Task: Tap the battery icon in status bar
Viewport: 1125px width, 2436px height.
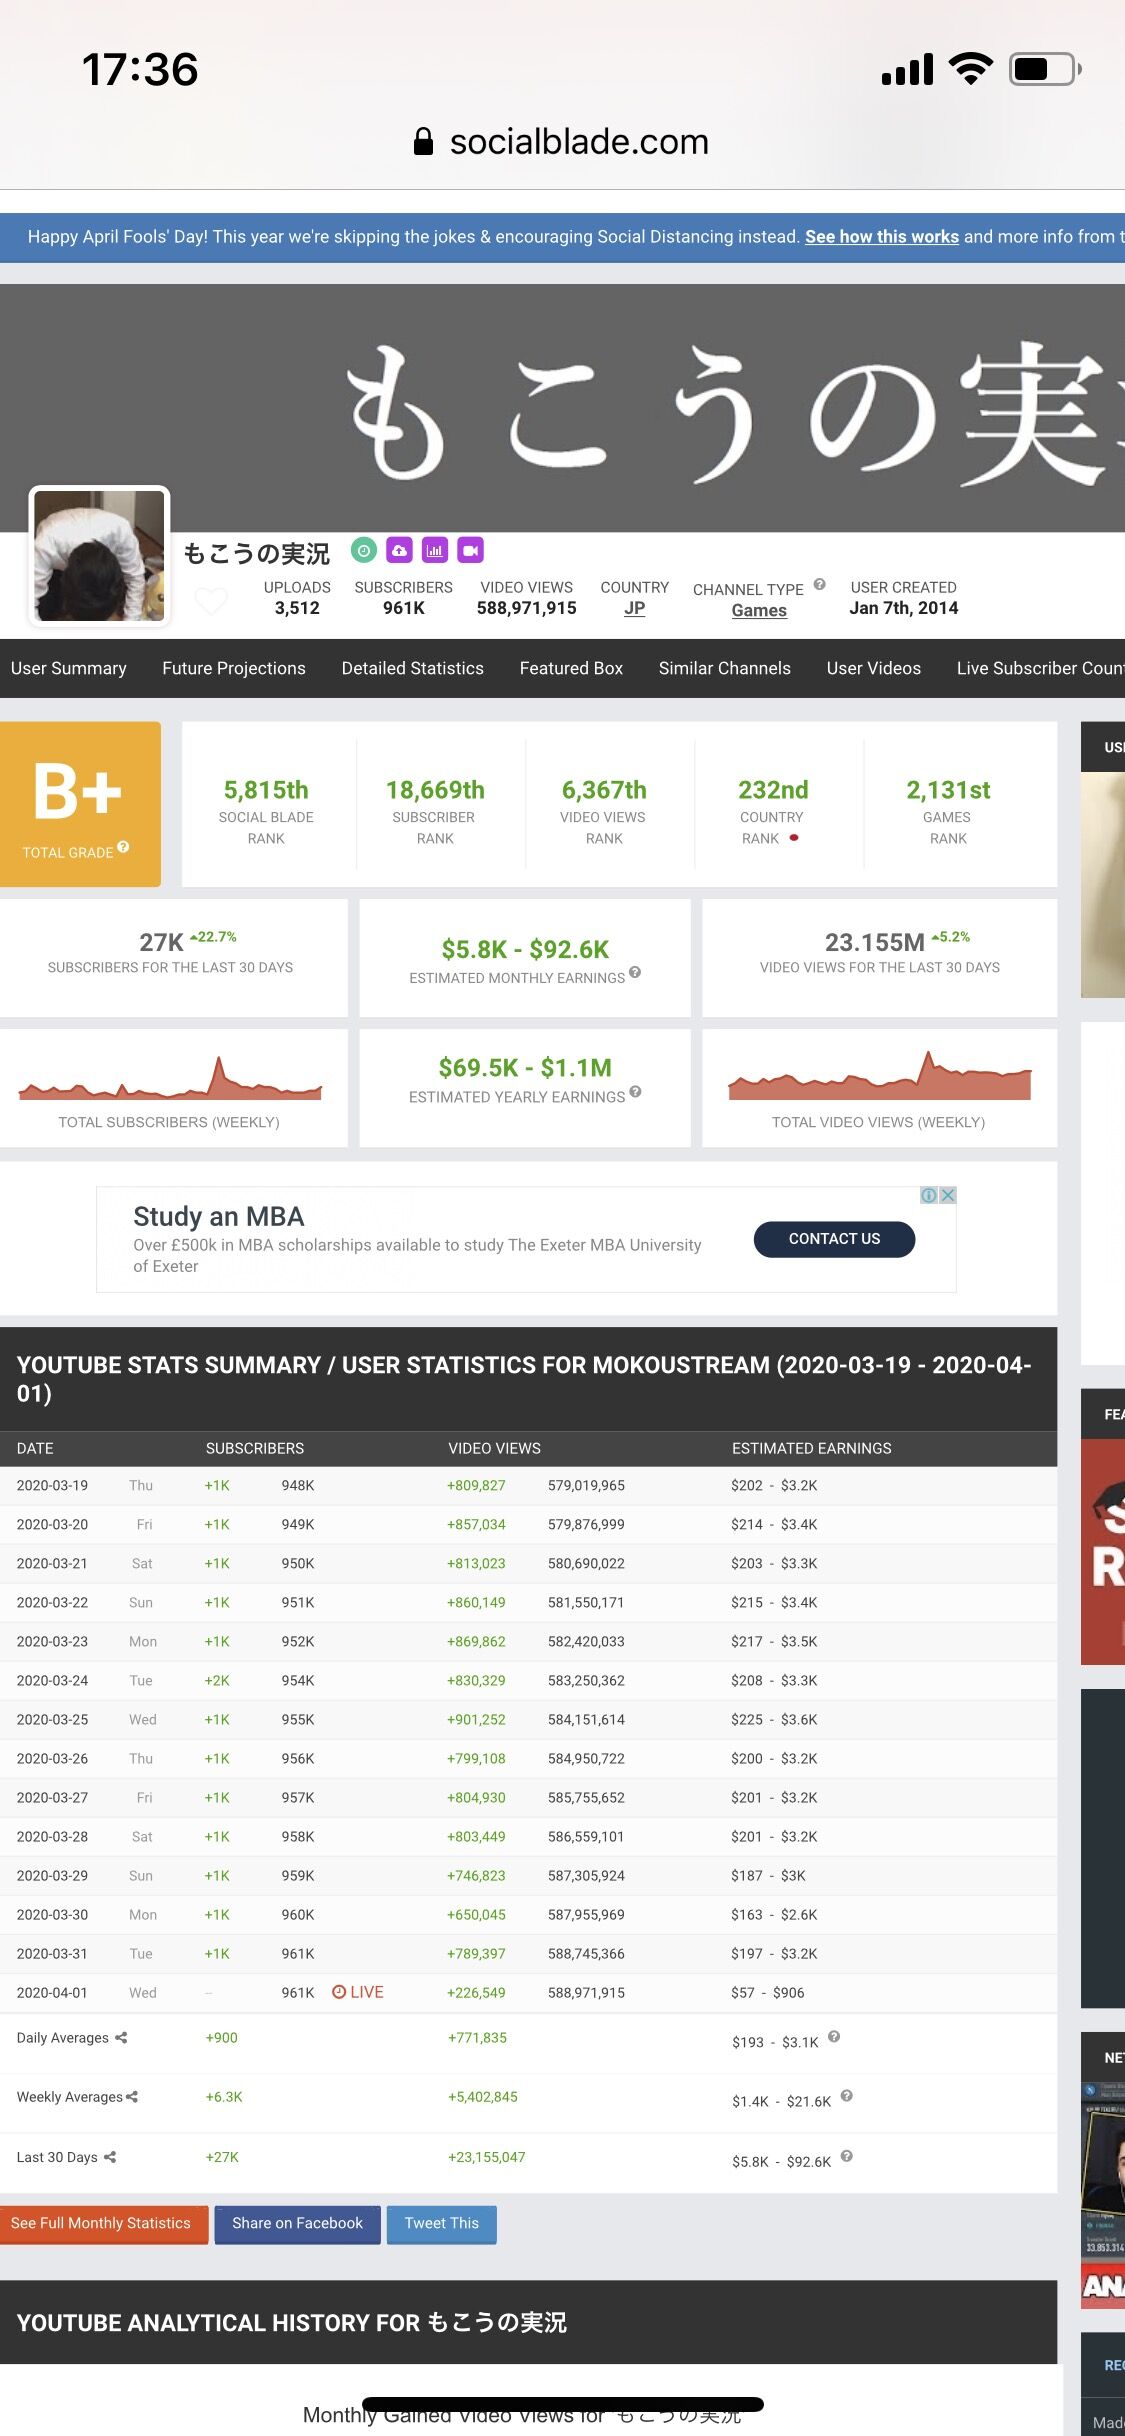Action: 1045,69
